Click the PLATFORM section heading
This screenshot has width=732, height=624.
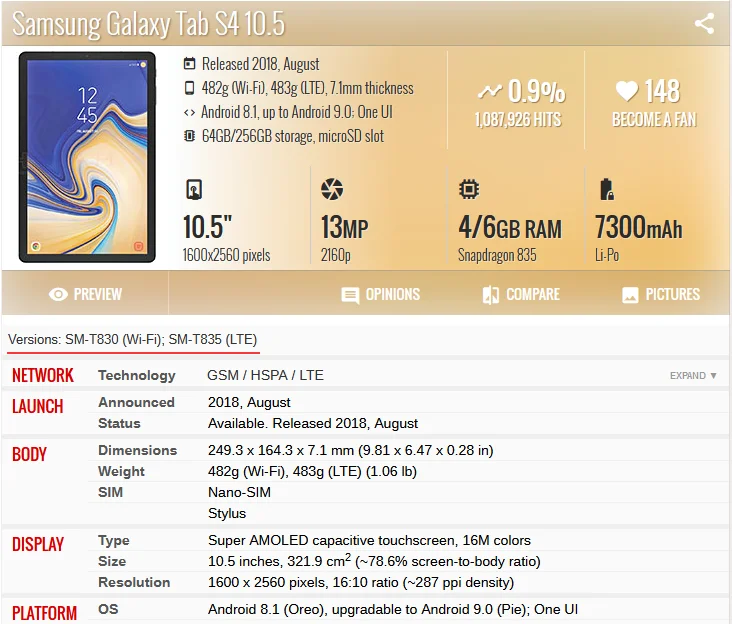44,613
